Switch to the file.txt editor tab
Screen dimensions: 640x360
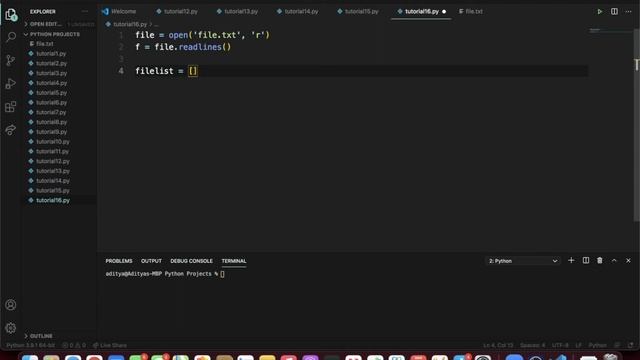pyautogui.click(x=471, y=11)
